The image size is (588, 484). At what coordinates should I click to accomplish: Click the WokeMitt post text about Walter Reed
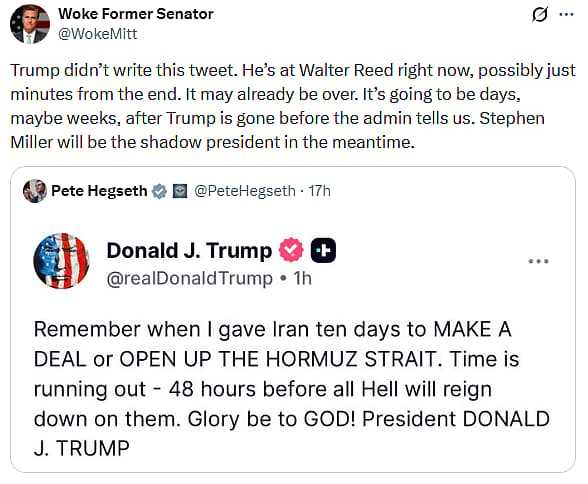click(x=293, y=106)
